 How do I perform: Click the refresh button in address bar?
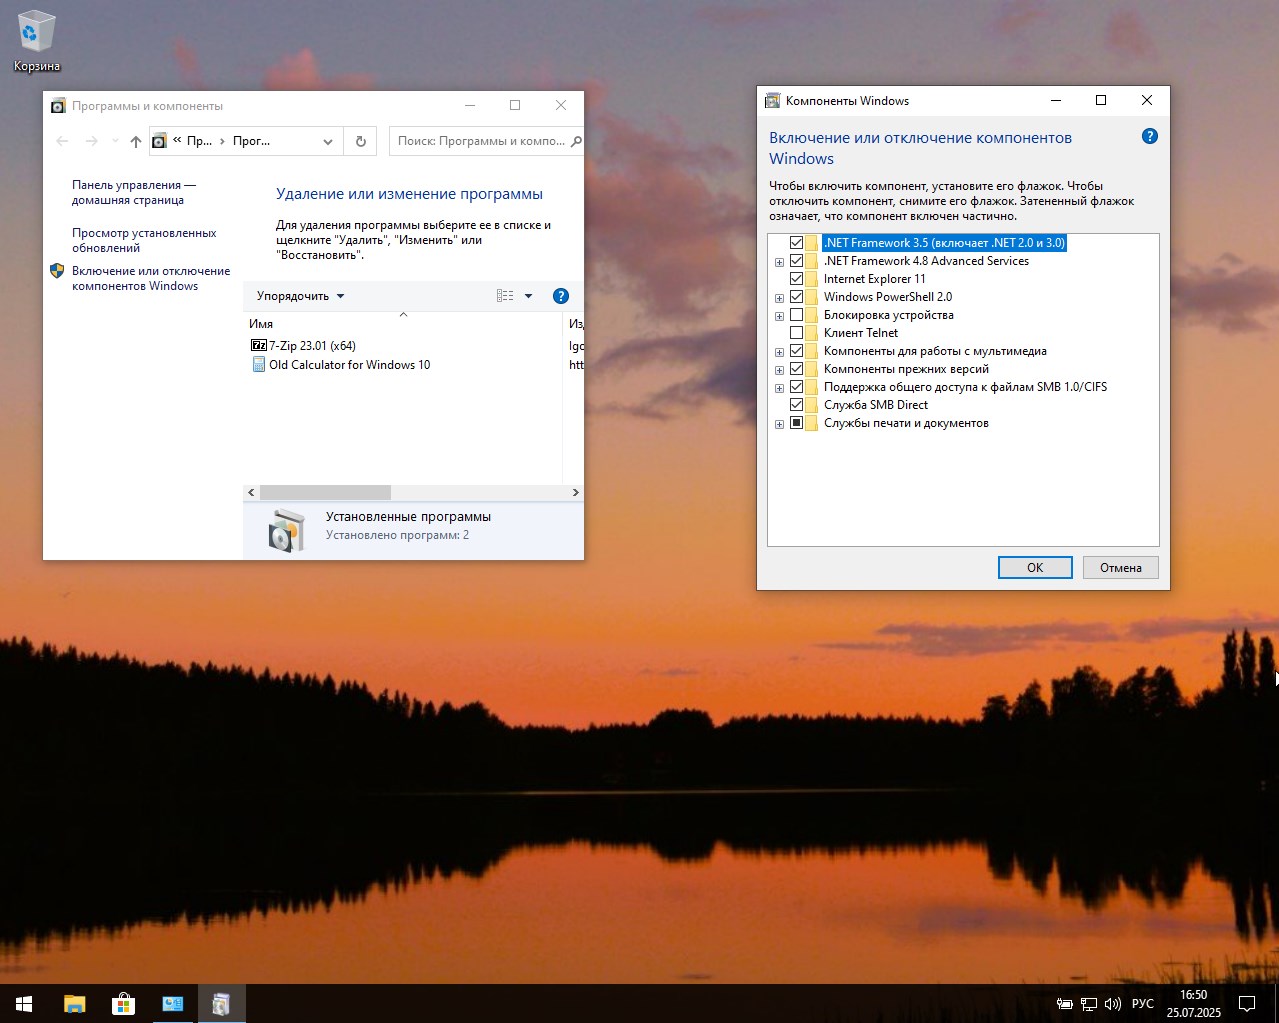click(x=361, y=141)
